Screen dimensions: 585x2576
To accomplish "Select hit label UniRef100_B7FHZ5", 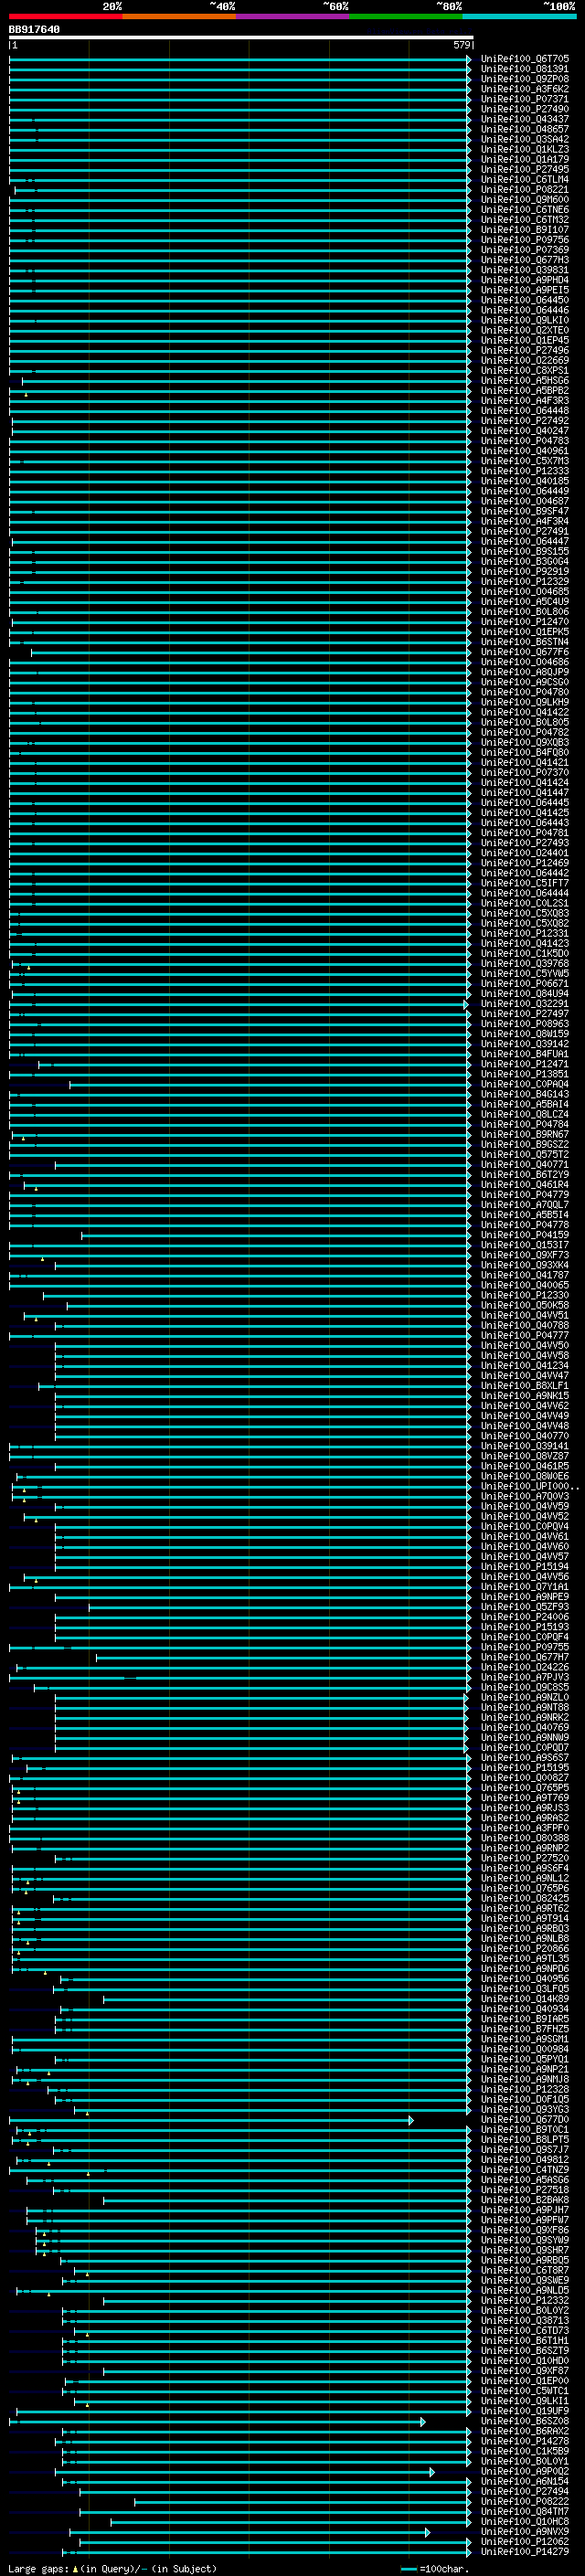I will pos(524,2029).
